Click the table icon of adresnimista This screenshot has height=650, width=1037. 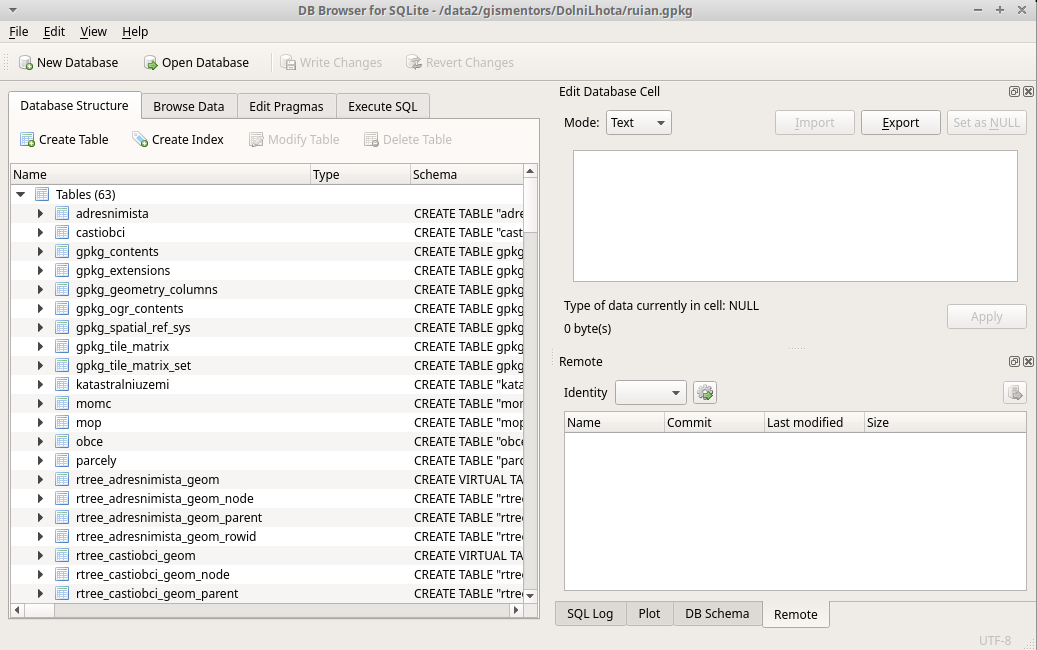coord(62,214)
